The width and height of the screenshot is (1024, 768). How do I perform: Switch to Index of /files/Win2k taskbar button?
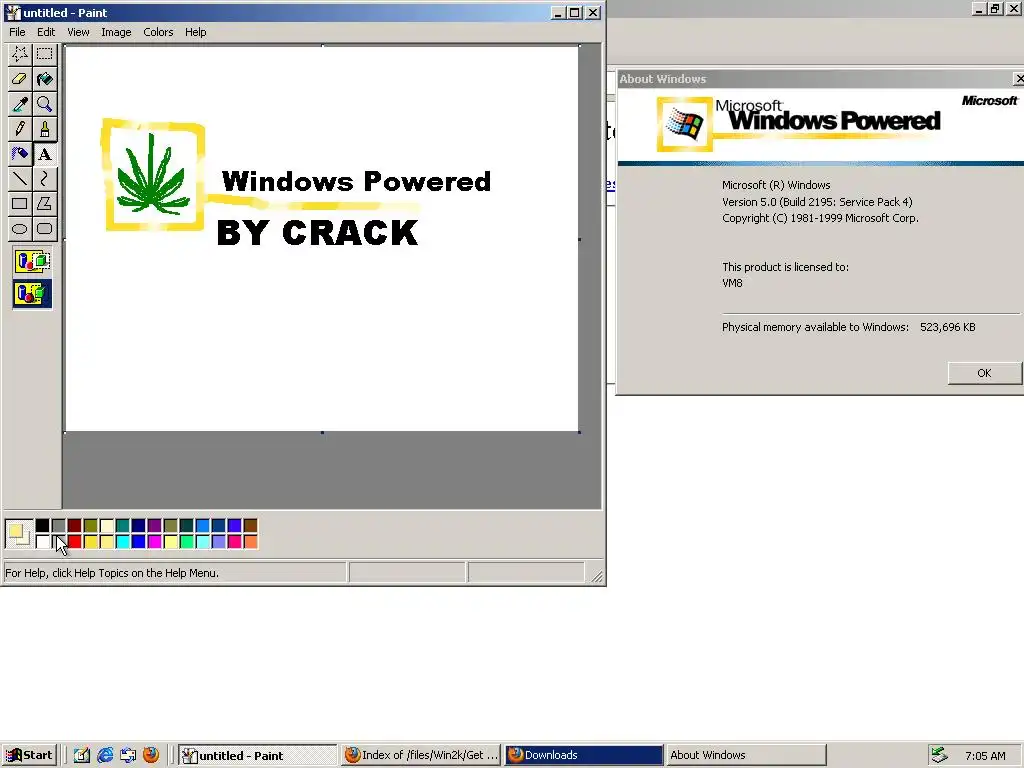421,755
